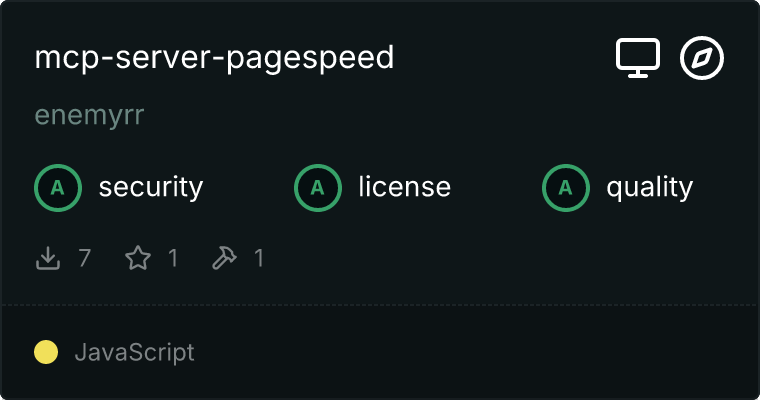Click the desktop monitor icon

tap(638, 58)
